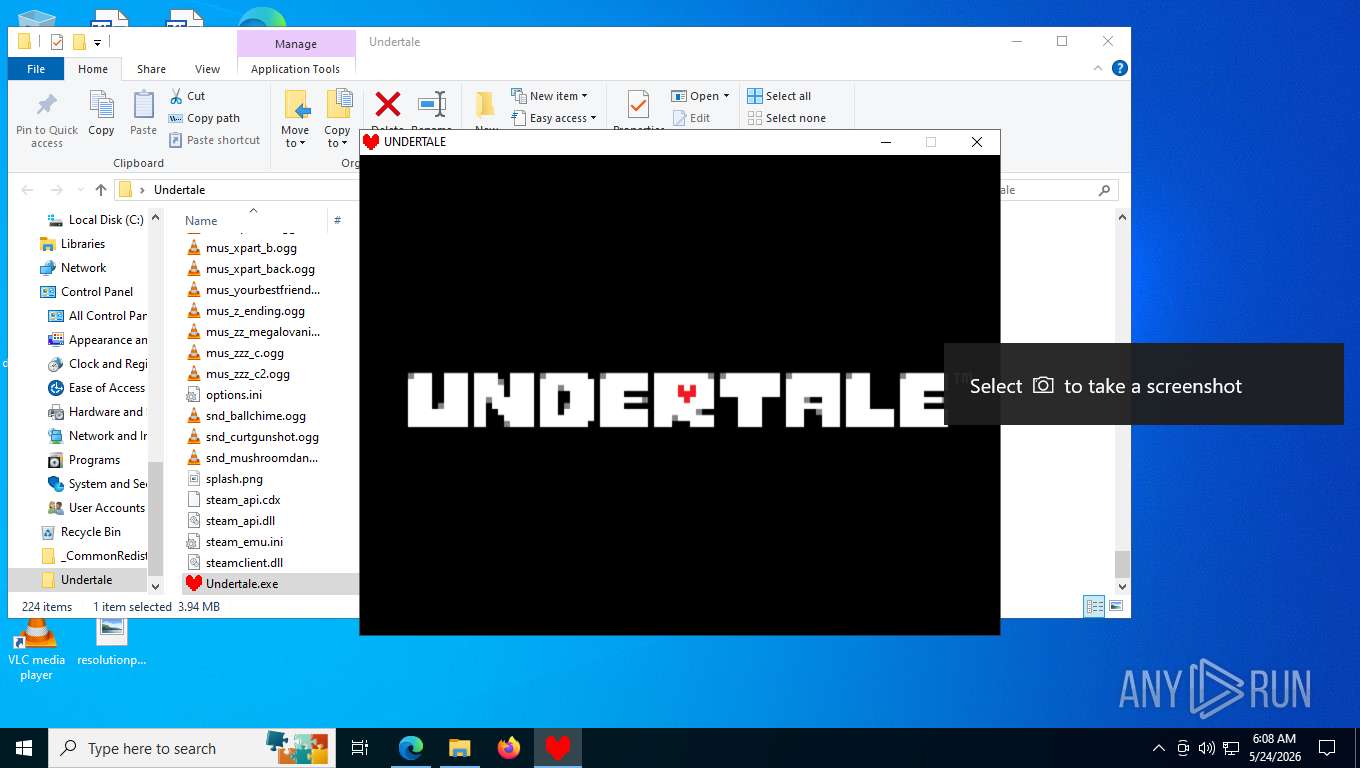1360x768 pixels.
Task: Click the Up one level arrow
Action: point(101,190)
